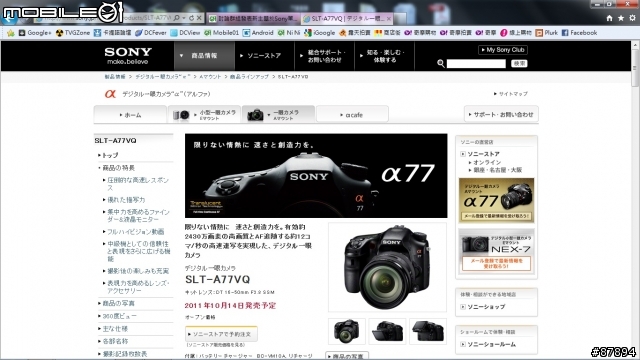Open the Mobile01 bookmark
The image size is (640, 360).
click(221, 33)
